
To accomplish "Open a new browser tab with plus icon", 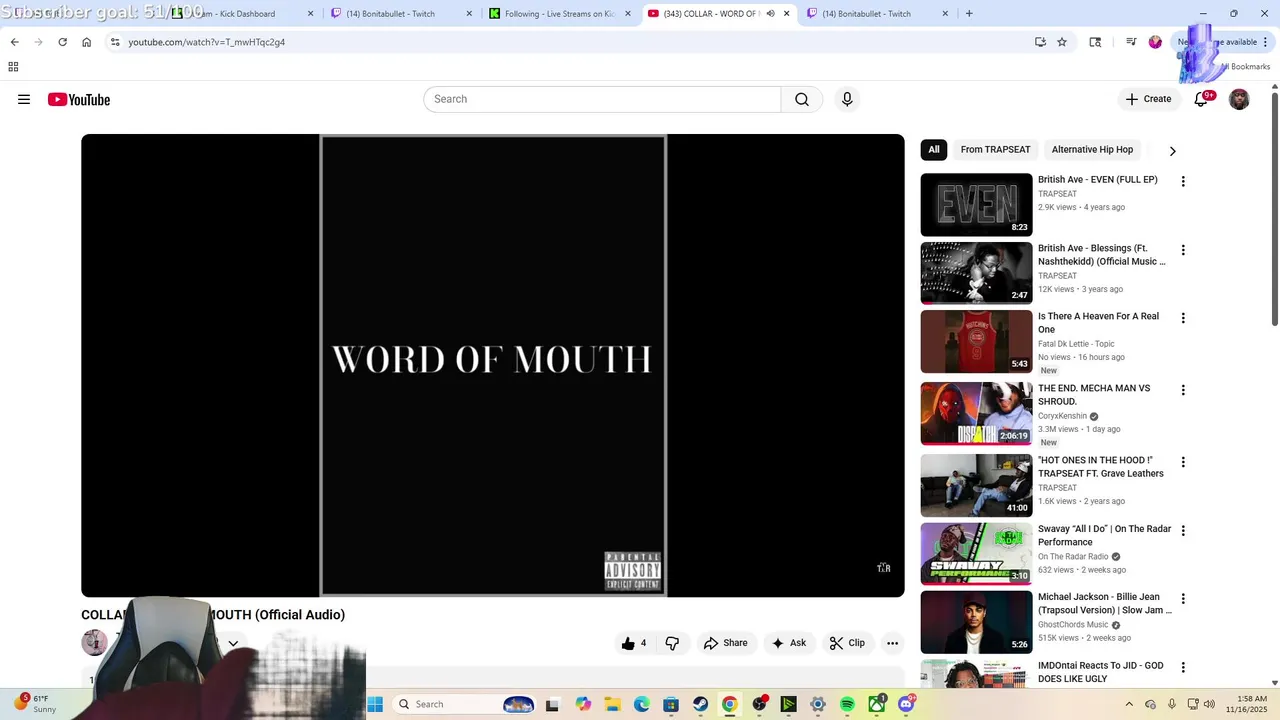I will 969,14.
